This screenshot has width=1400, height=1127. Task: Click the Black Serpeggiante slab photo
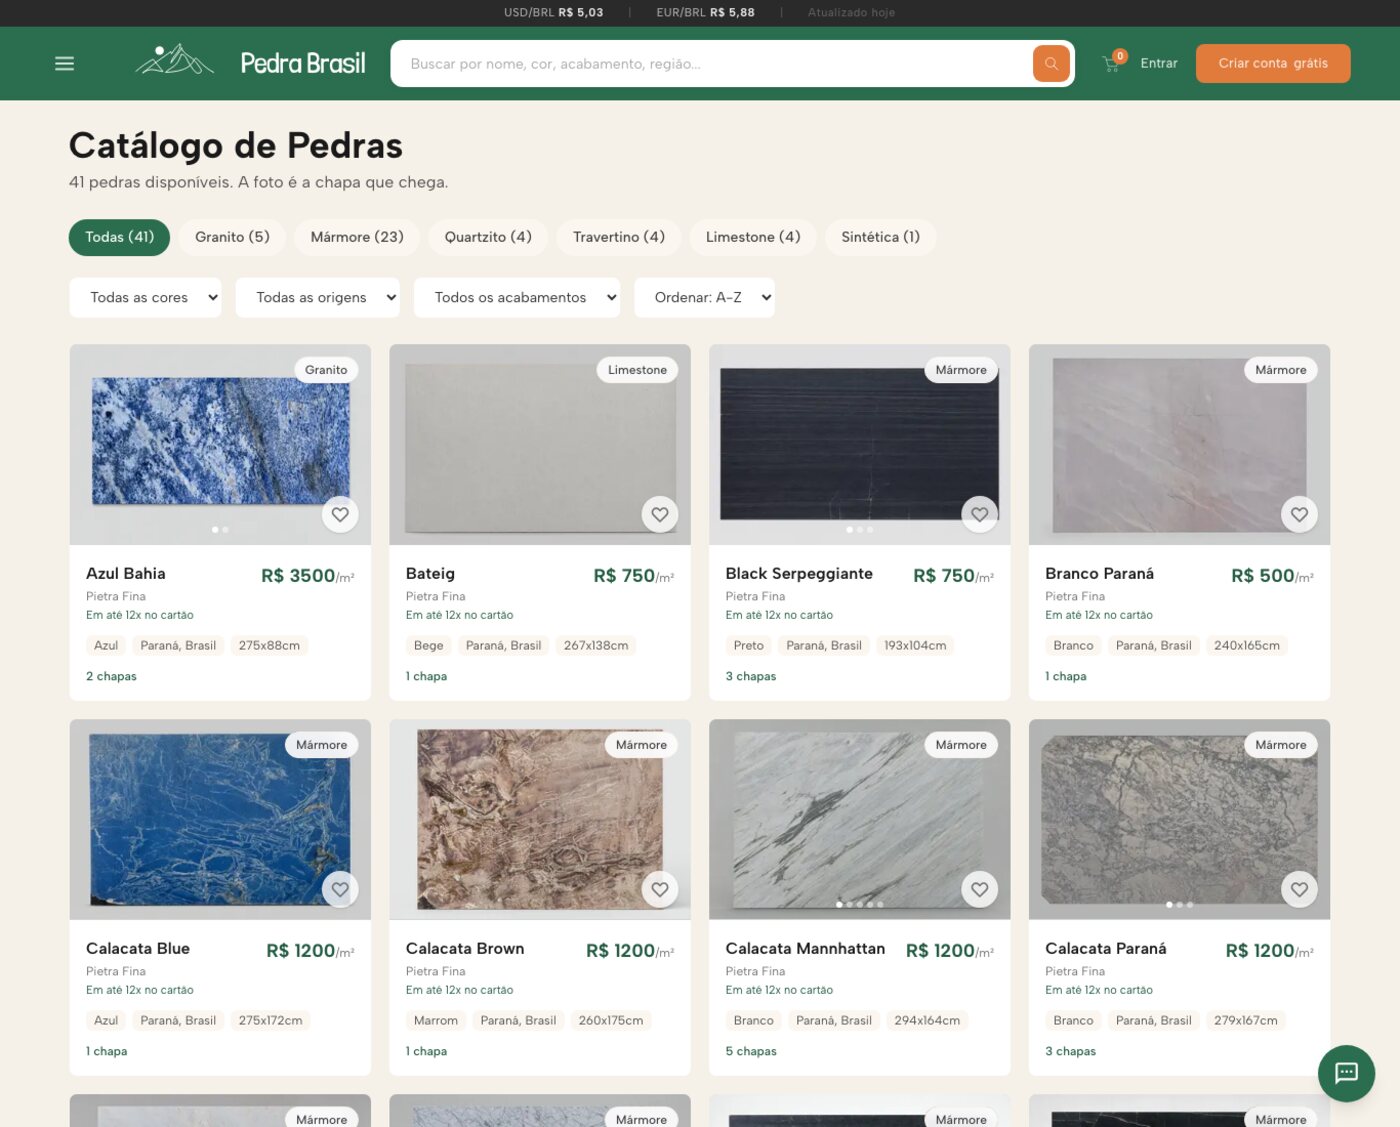(860, 443)
